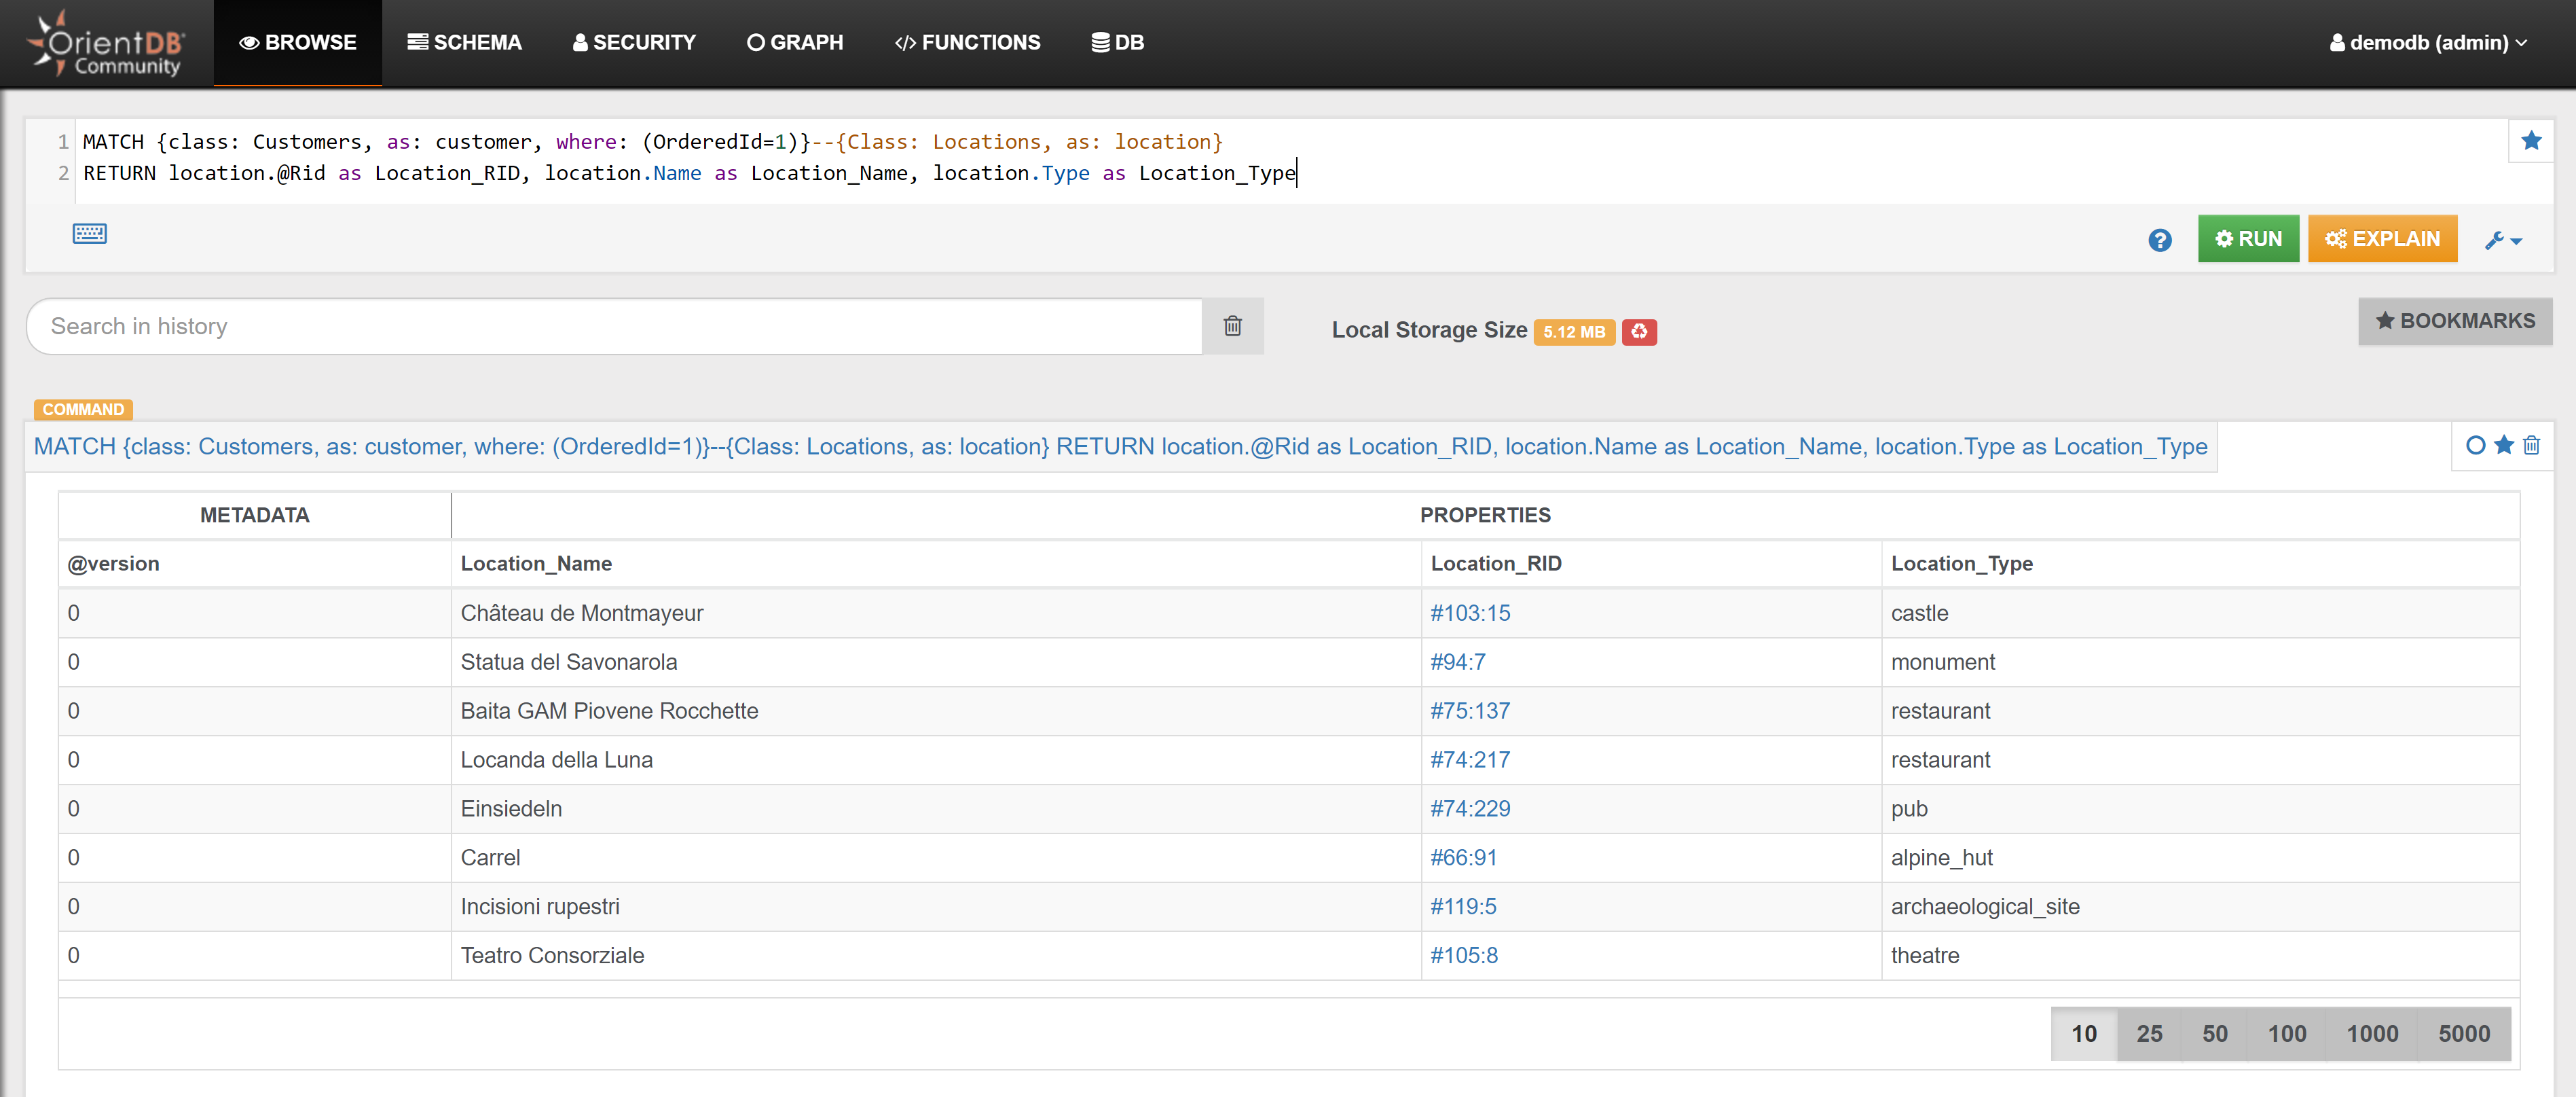Star the executed command result
This screenshot has height=1097, width=2576.
coord(2503,445)
